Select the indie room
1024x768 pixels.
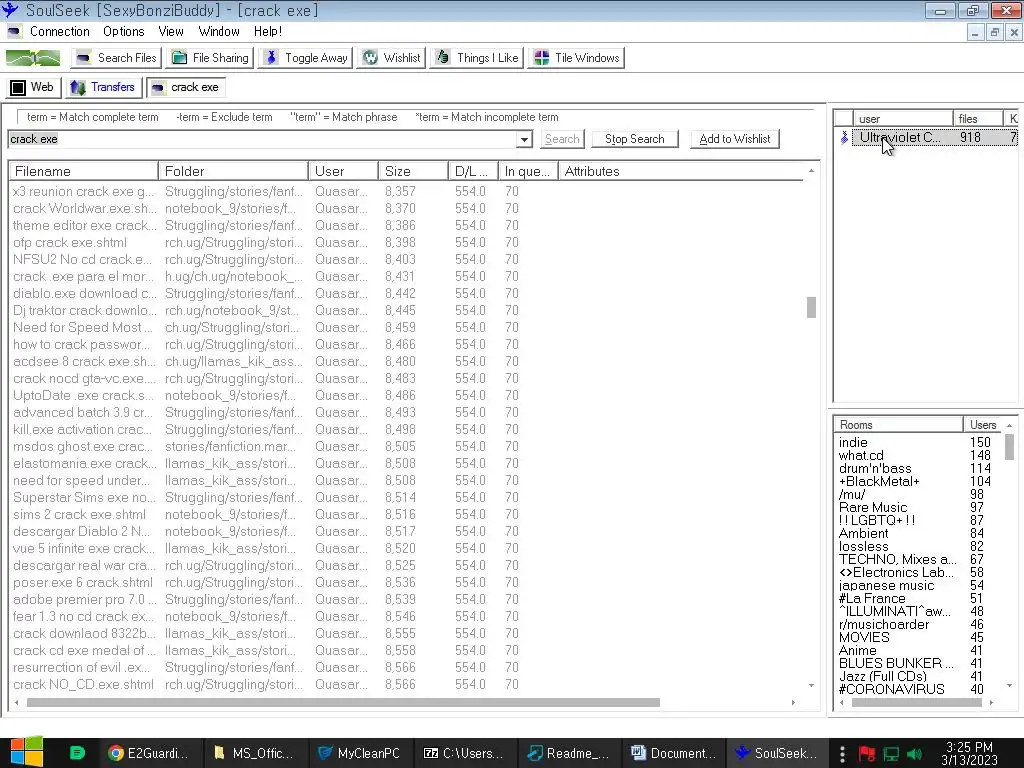[x=853, y=443]
